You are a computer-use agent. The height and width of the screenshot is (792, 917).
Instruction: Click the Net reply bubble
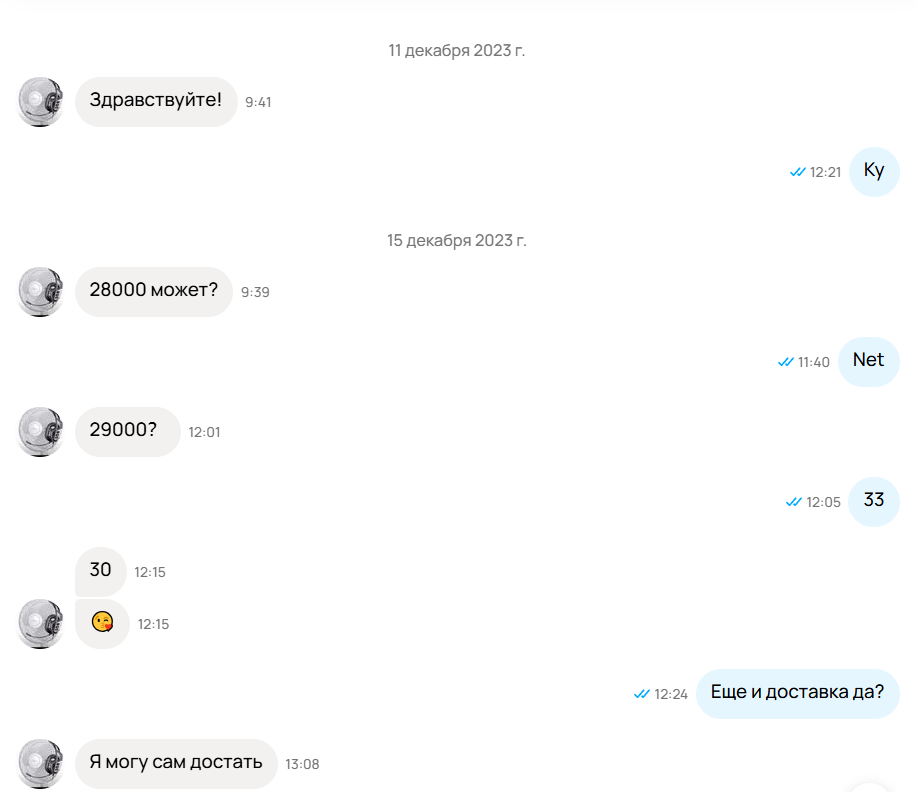868,361
